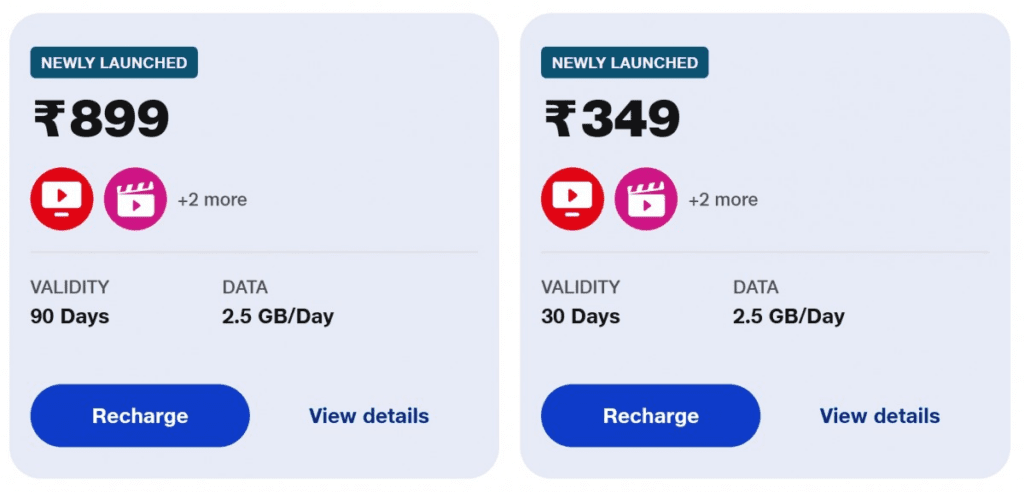Open View details for ₹349 plan
The height and width of the screenshot is (492, 1024).
pos(880,416)
